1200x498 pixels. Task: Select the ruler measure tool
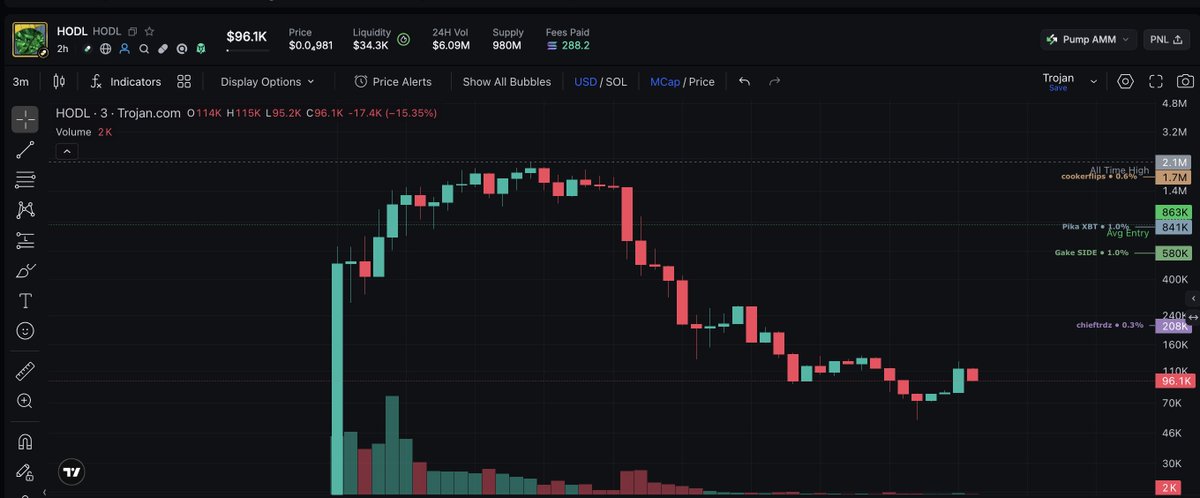click(25, 372)
